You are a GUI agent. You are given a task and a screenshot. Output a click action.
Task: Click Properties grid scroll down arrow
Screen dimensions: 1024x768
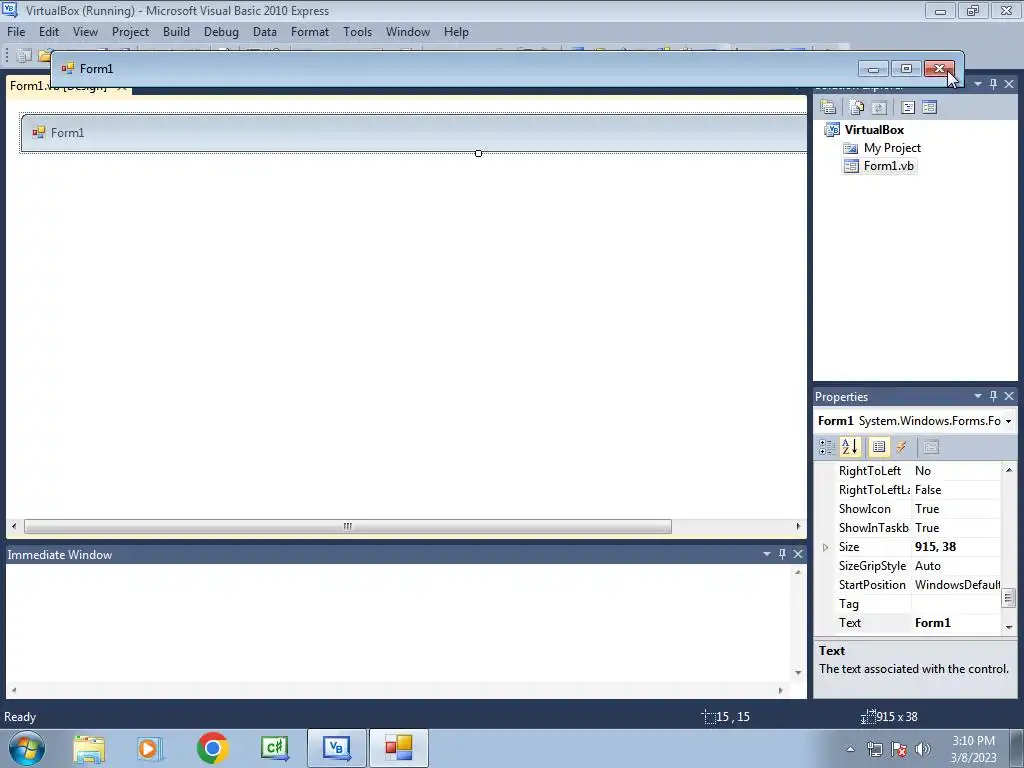1009,627
